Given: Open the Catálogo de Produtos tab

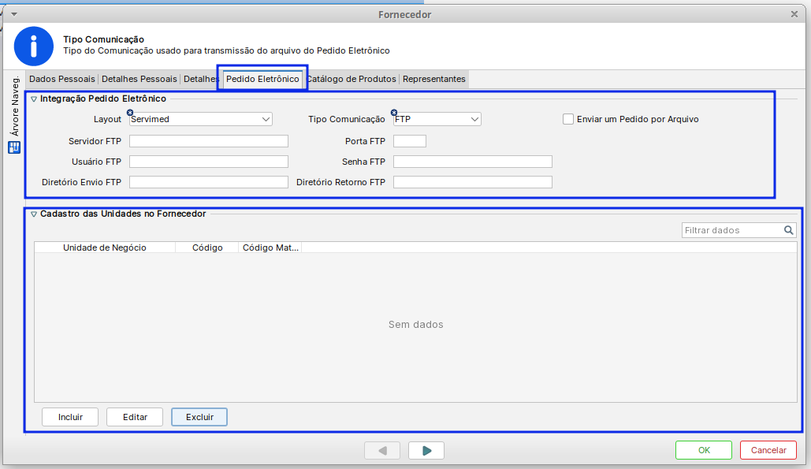Looking at the screenshot, I should 352,79.
